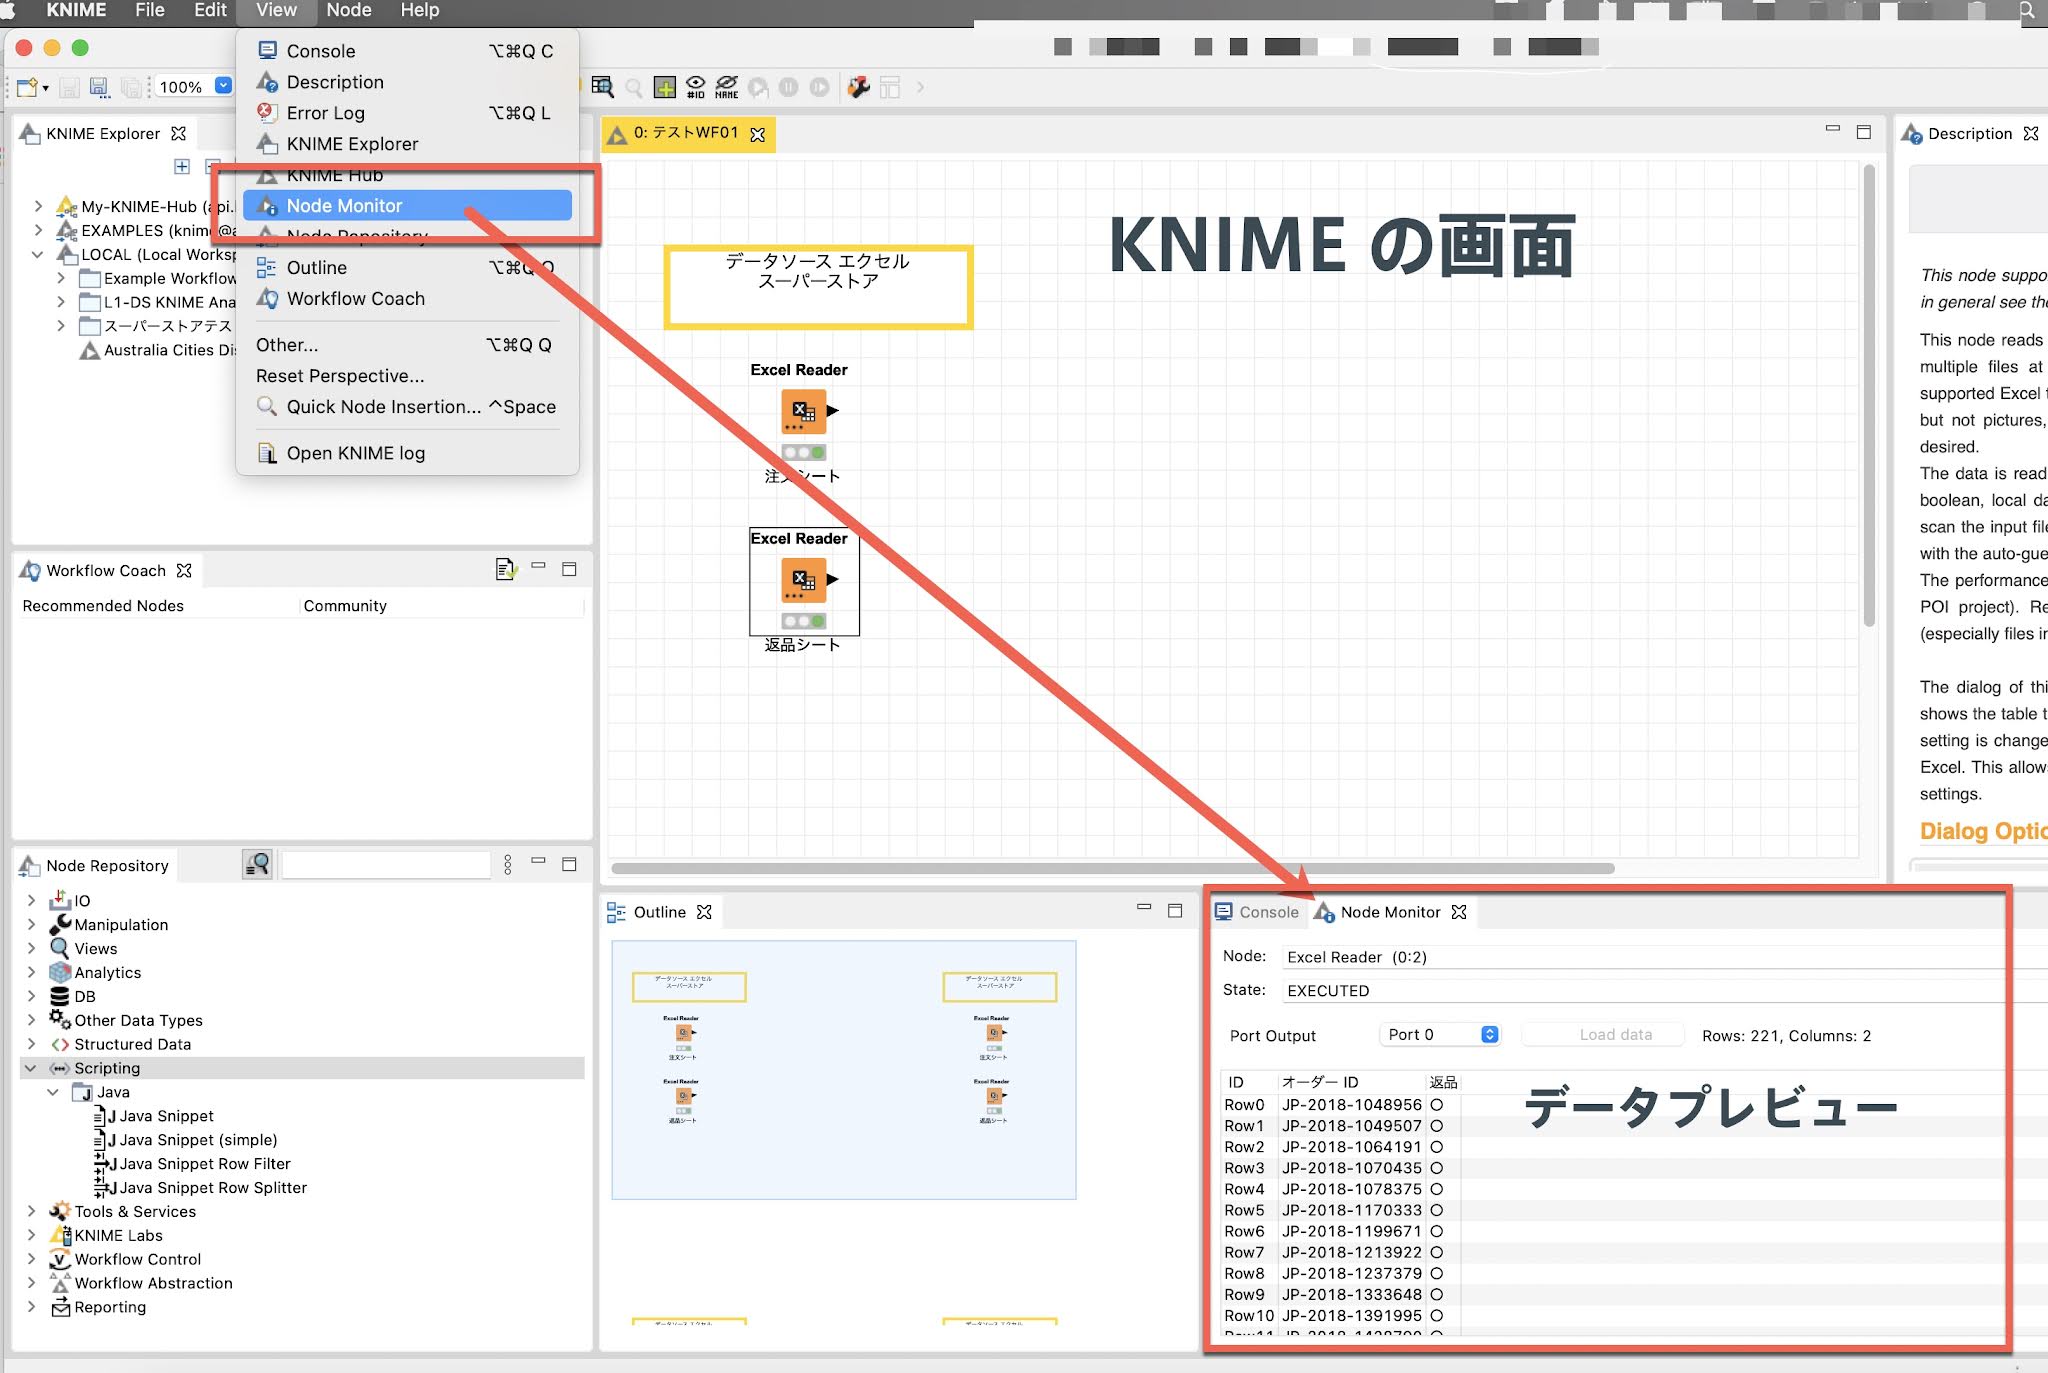
Task: Click the workflow canvas horizontal scrollbar
Action: pyautogui.click(x=1113, y=868)
